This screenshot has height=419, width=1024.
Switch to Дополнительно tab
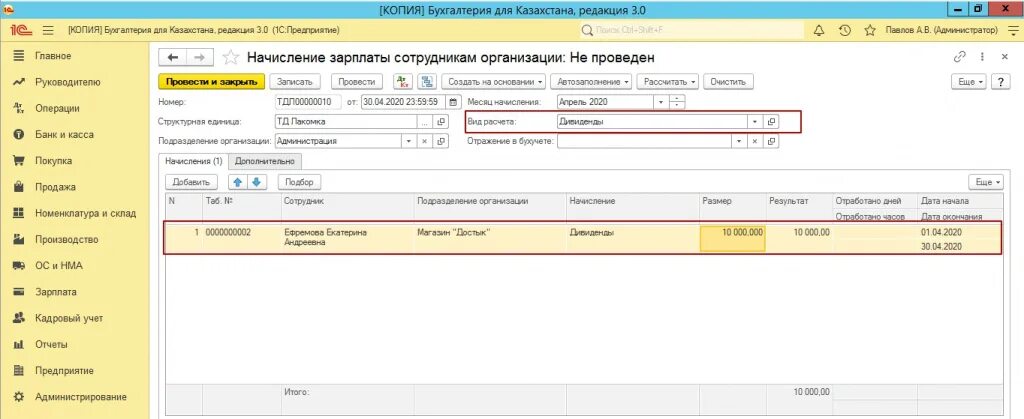tap(264, 161)
